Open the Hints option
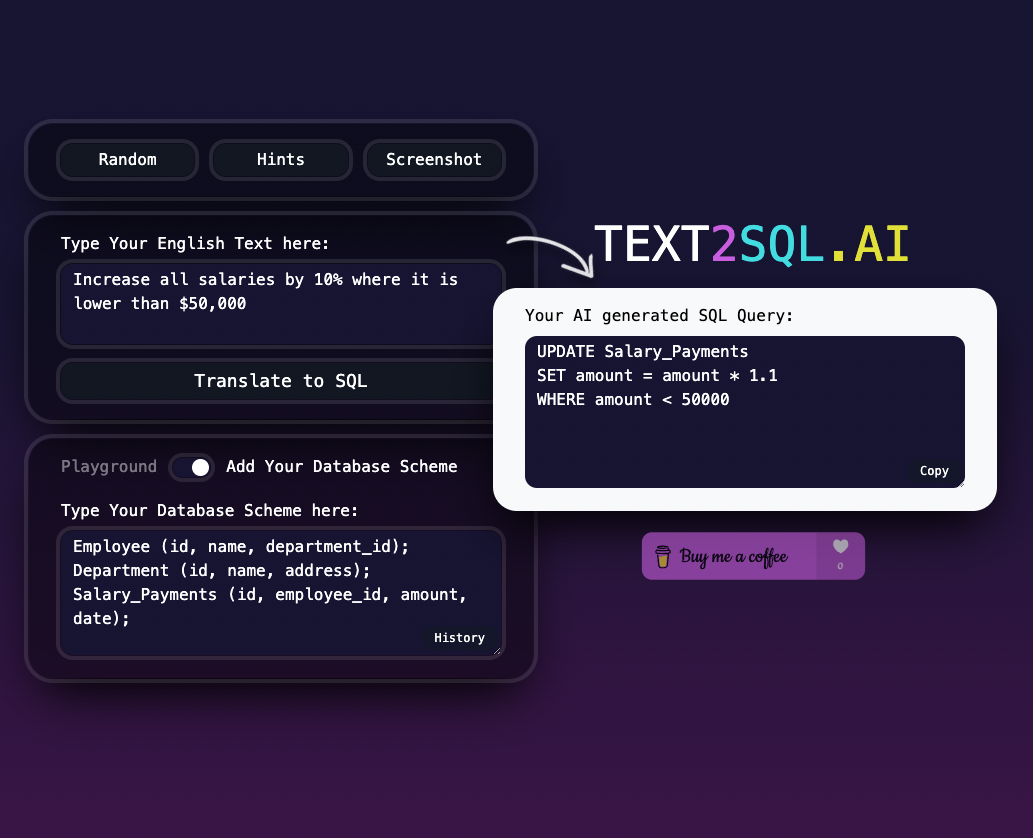The width and height of the screenshot is (1033, 838). 280,160
